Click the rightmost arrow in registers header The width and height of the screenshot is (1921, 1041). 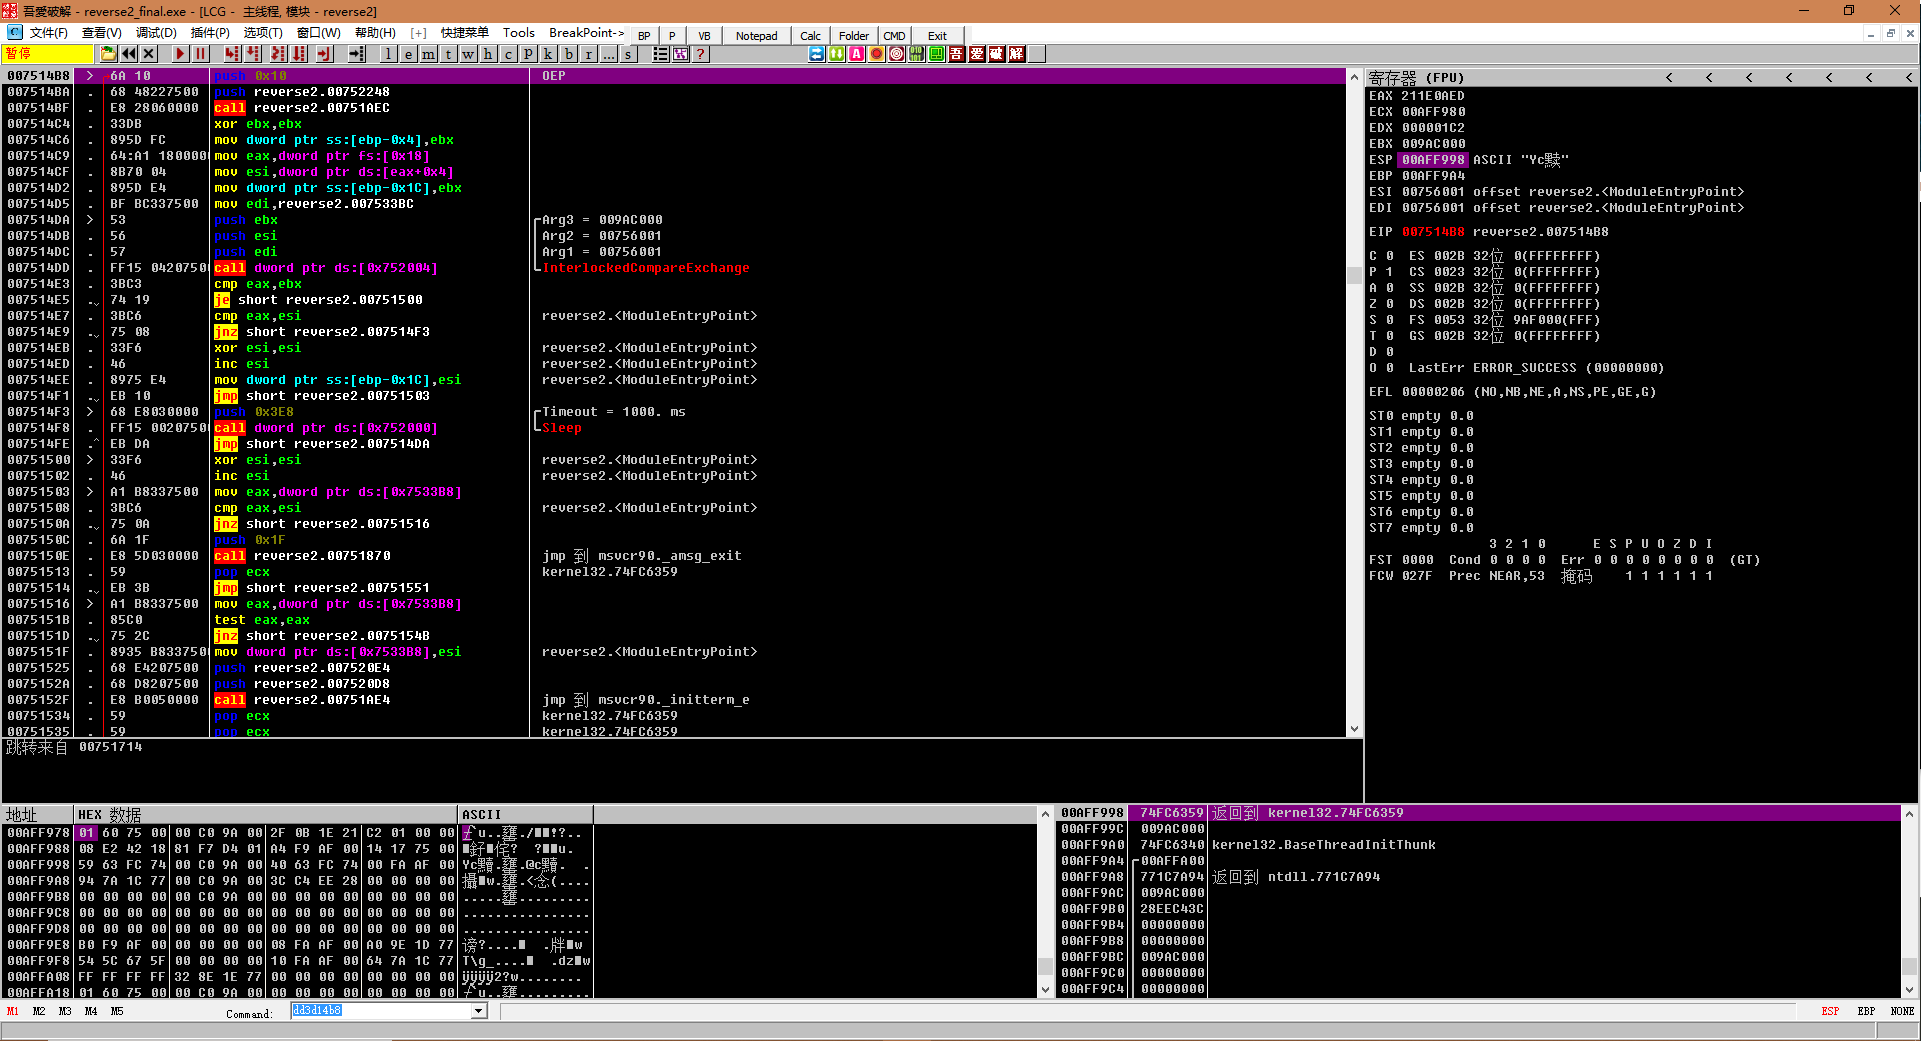(x=1909, y=77)
